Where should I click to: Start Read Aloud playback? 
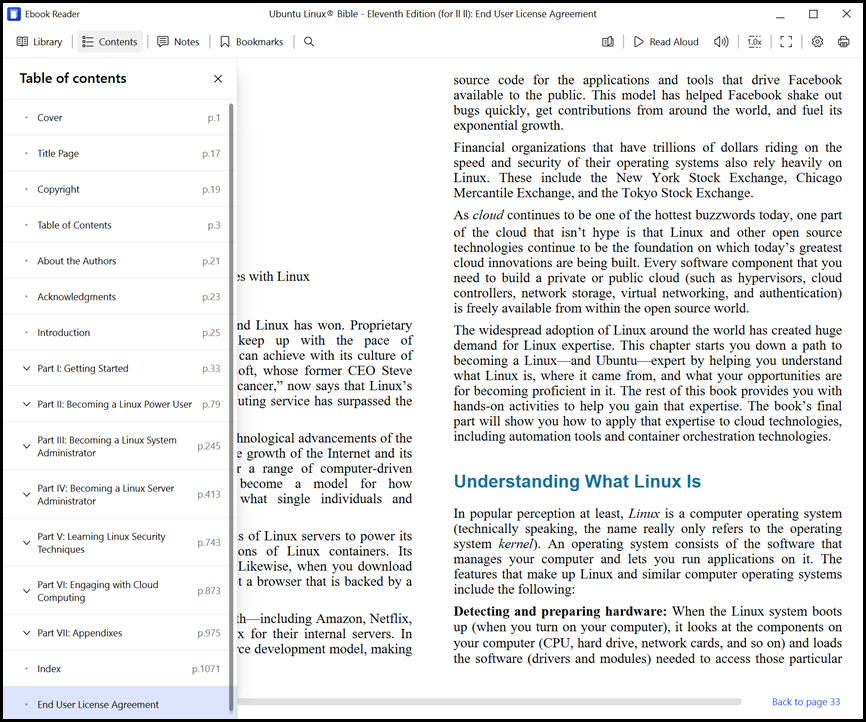(666, 42)
